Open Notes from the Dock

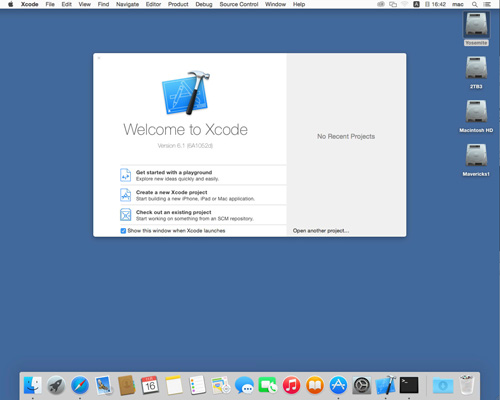[174, 385]
